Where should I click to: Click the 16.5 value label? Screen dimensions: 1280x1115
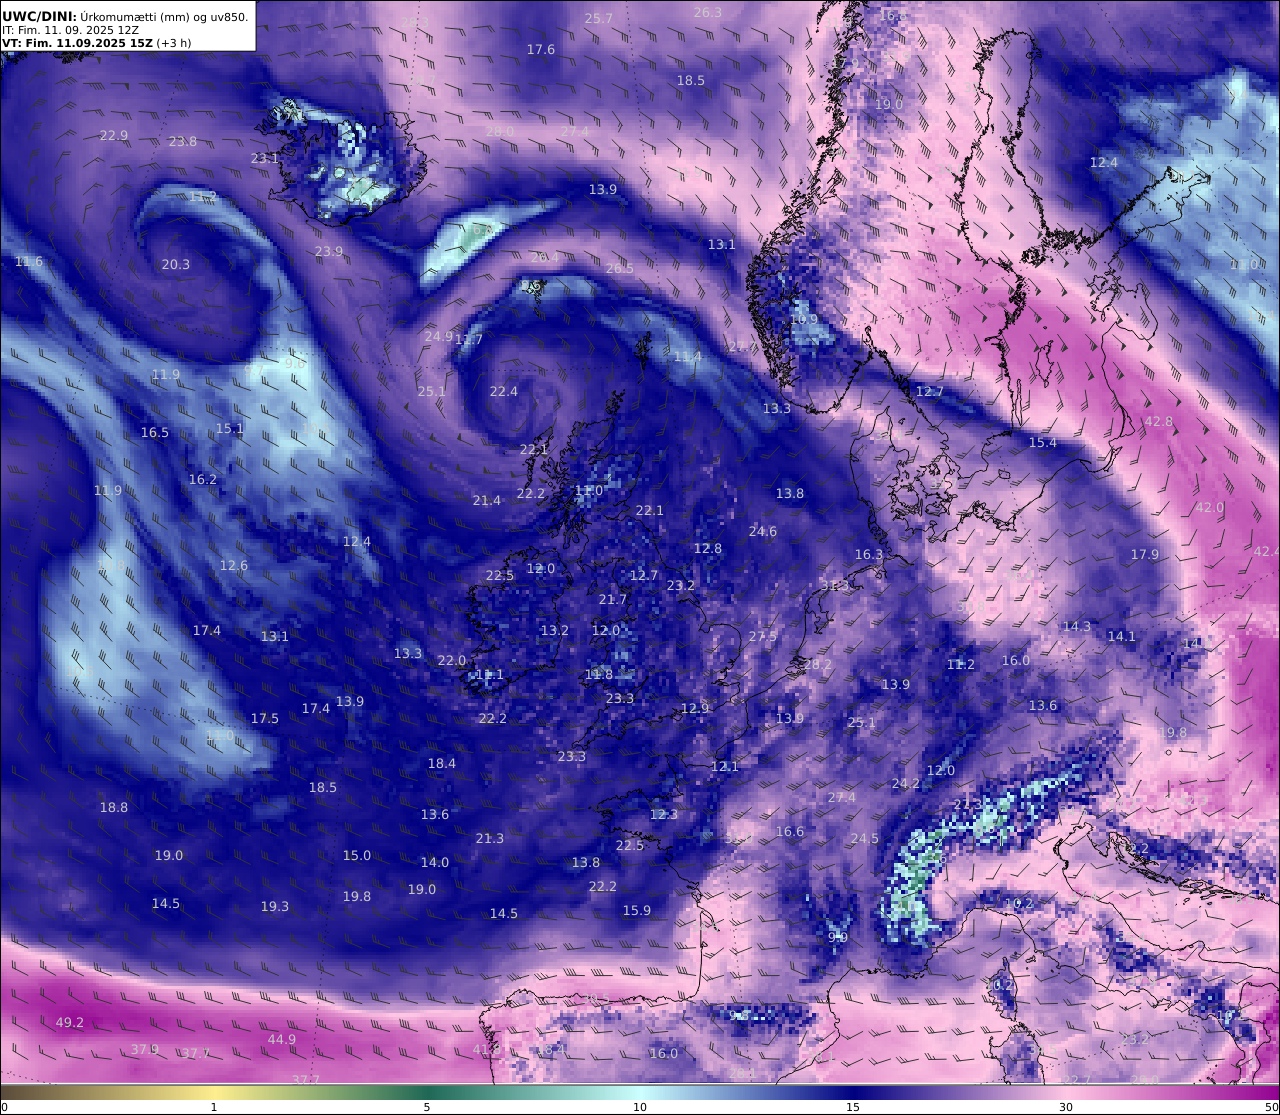155,432
